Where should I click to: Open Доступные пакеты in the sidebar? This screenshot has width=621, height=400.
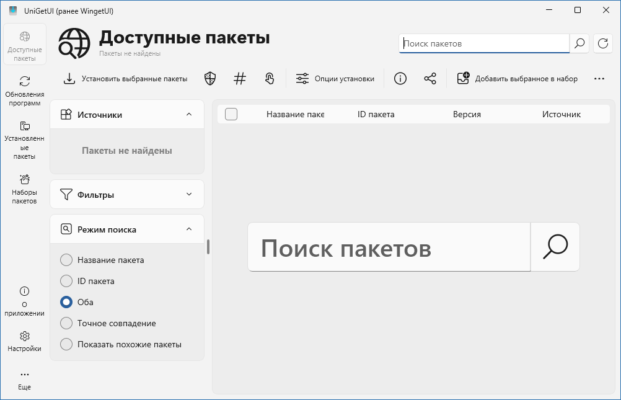(25, 45)
